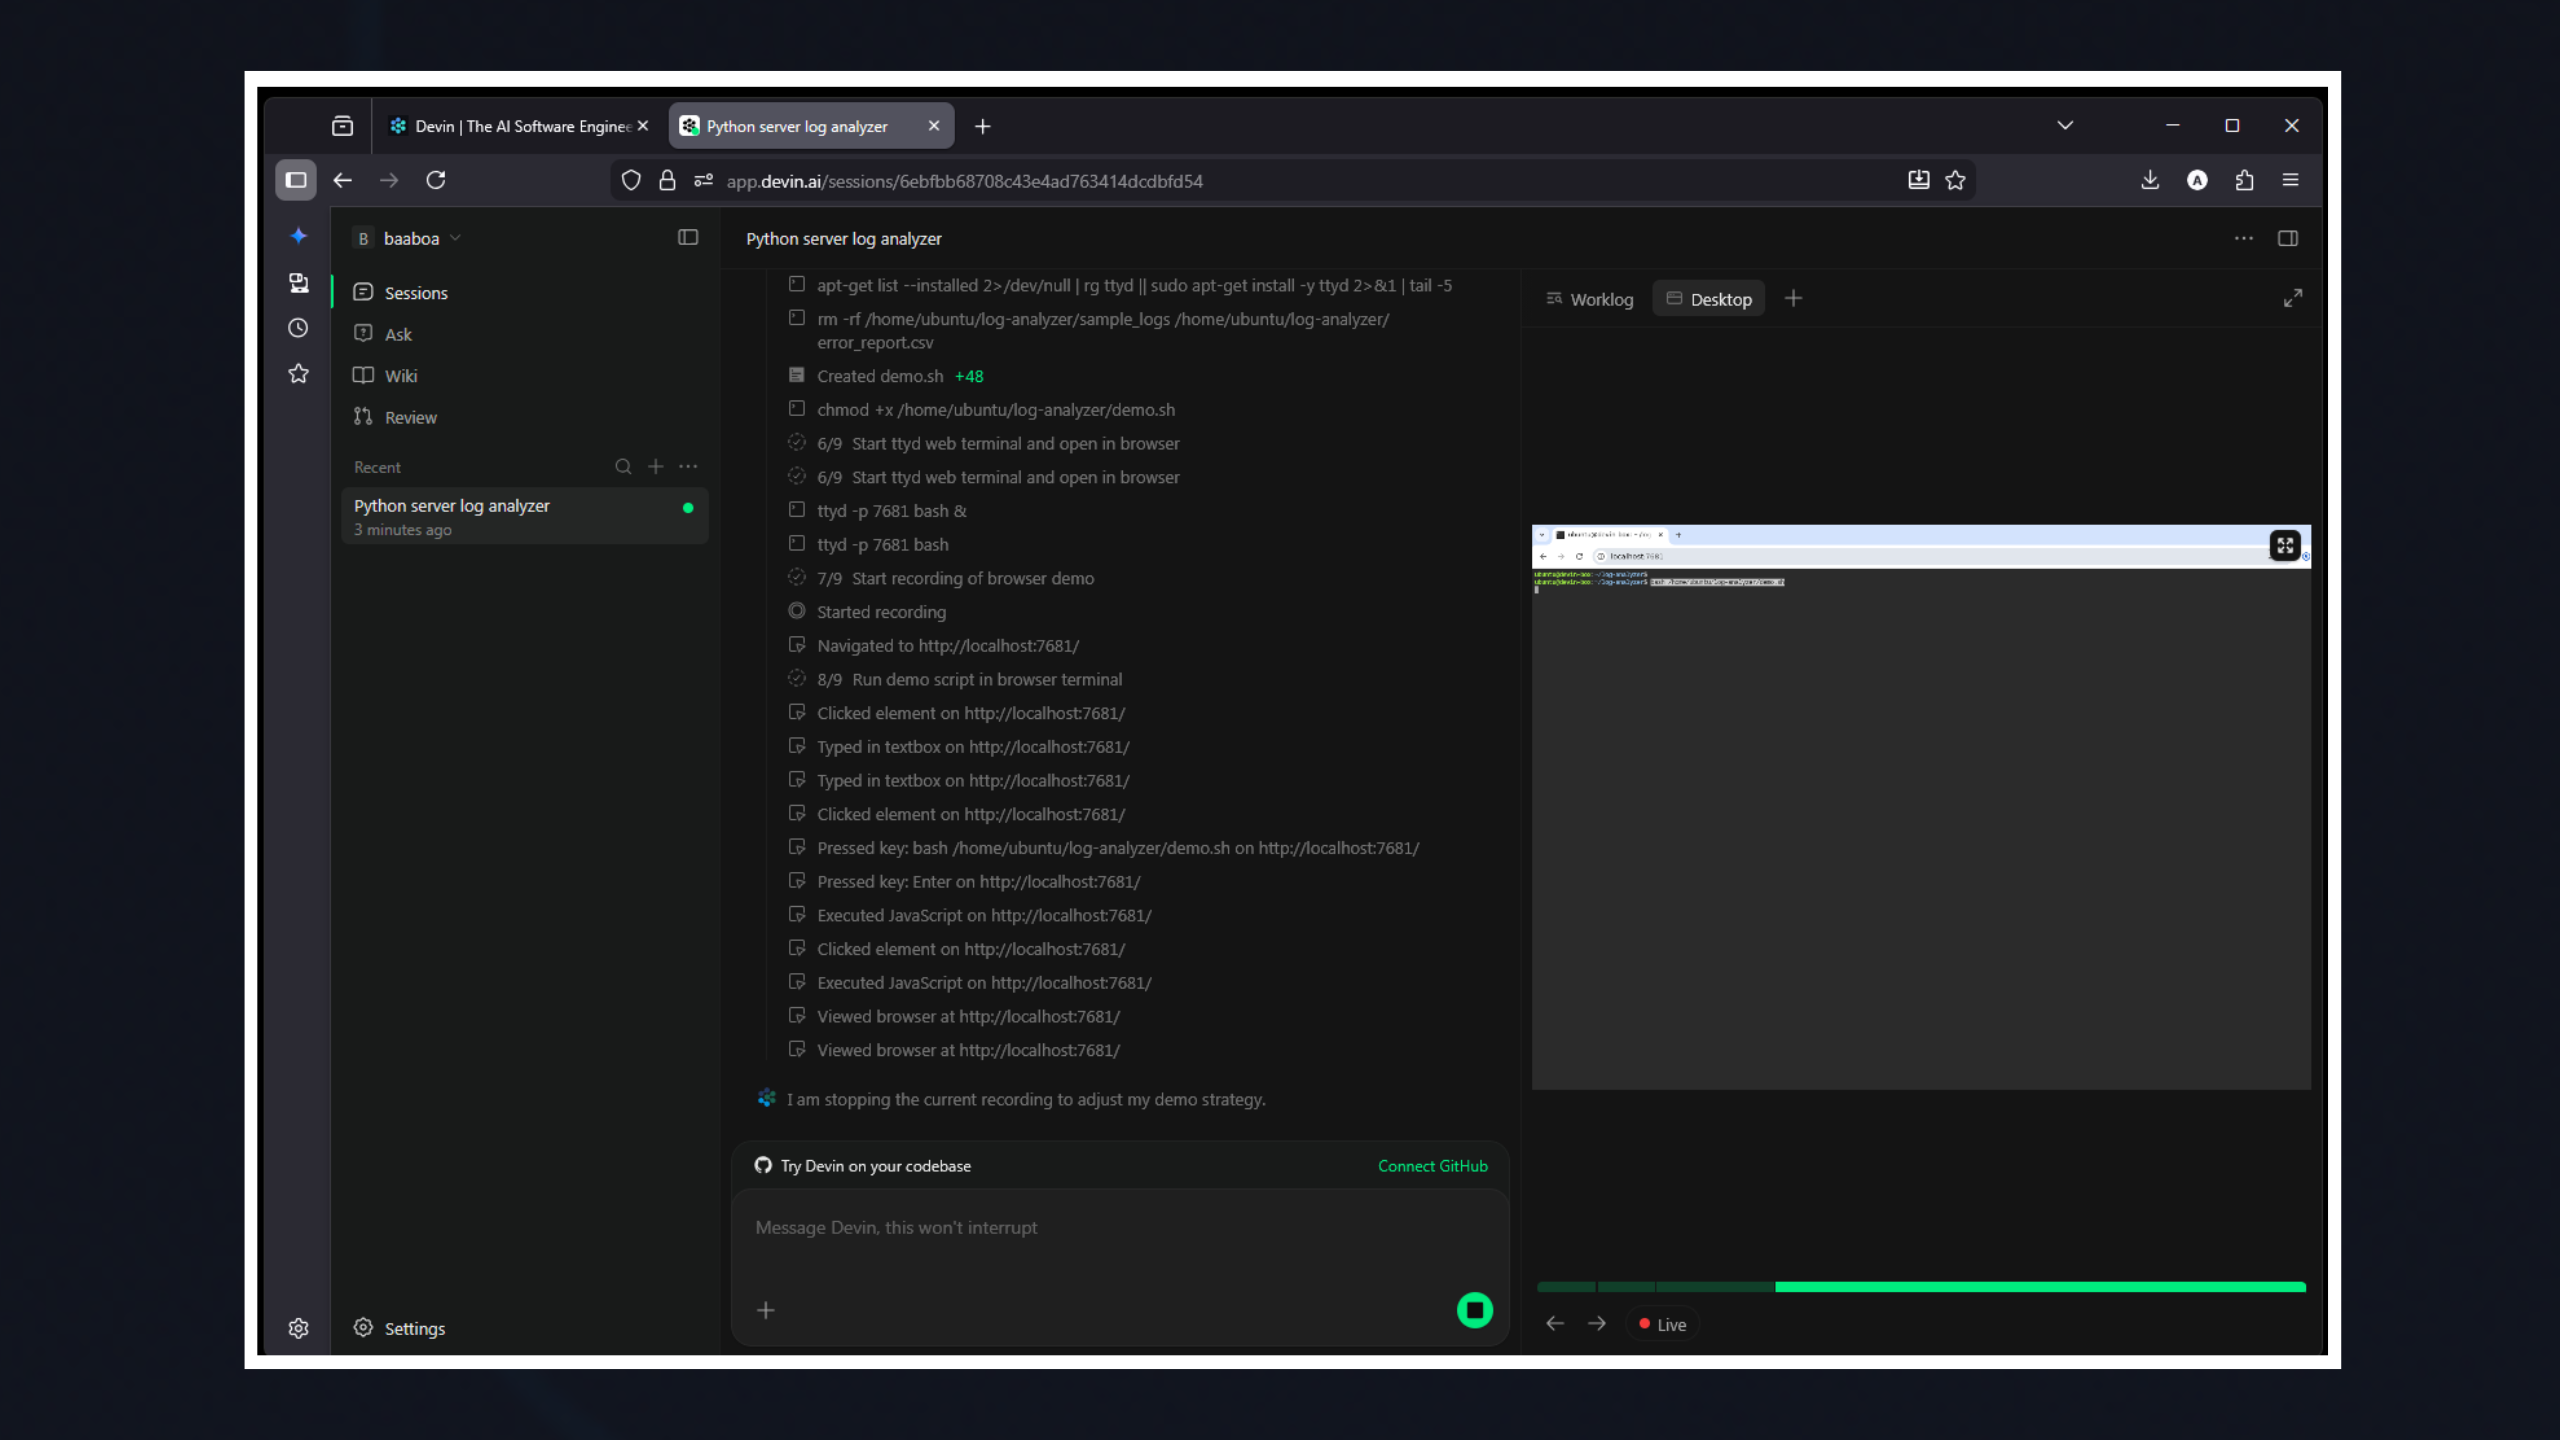
Task: Click the Connect GitHub link
Action: click(1432, 1166)
